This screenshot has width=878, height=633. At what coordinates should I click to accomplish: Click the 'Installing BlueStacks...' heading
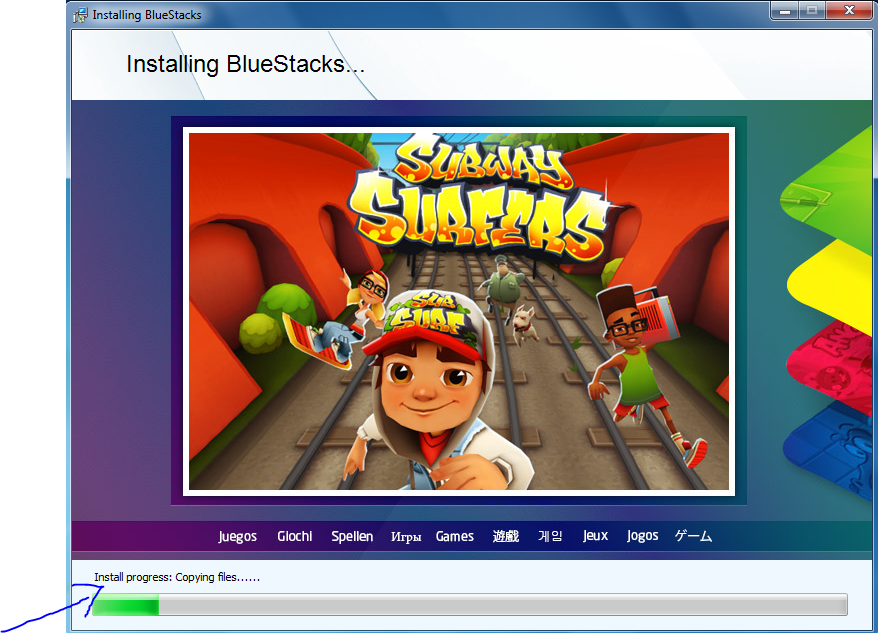point(245,64)
